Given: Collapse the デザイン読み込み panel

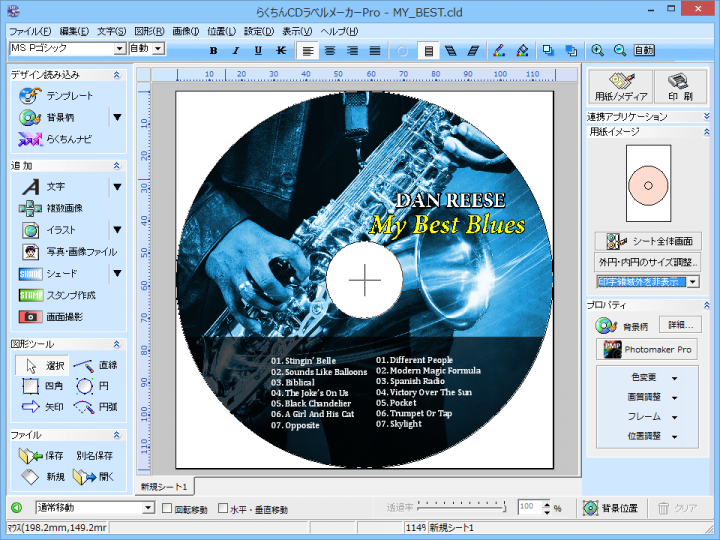Looking at the screenshot, I should pyautogui.click(x=117, y=75).
